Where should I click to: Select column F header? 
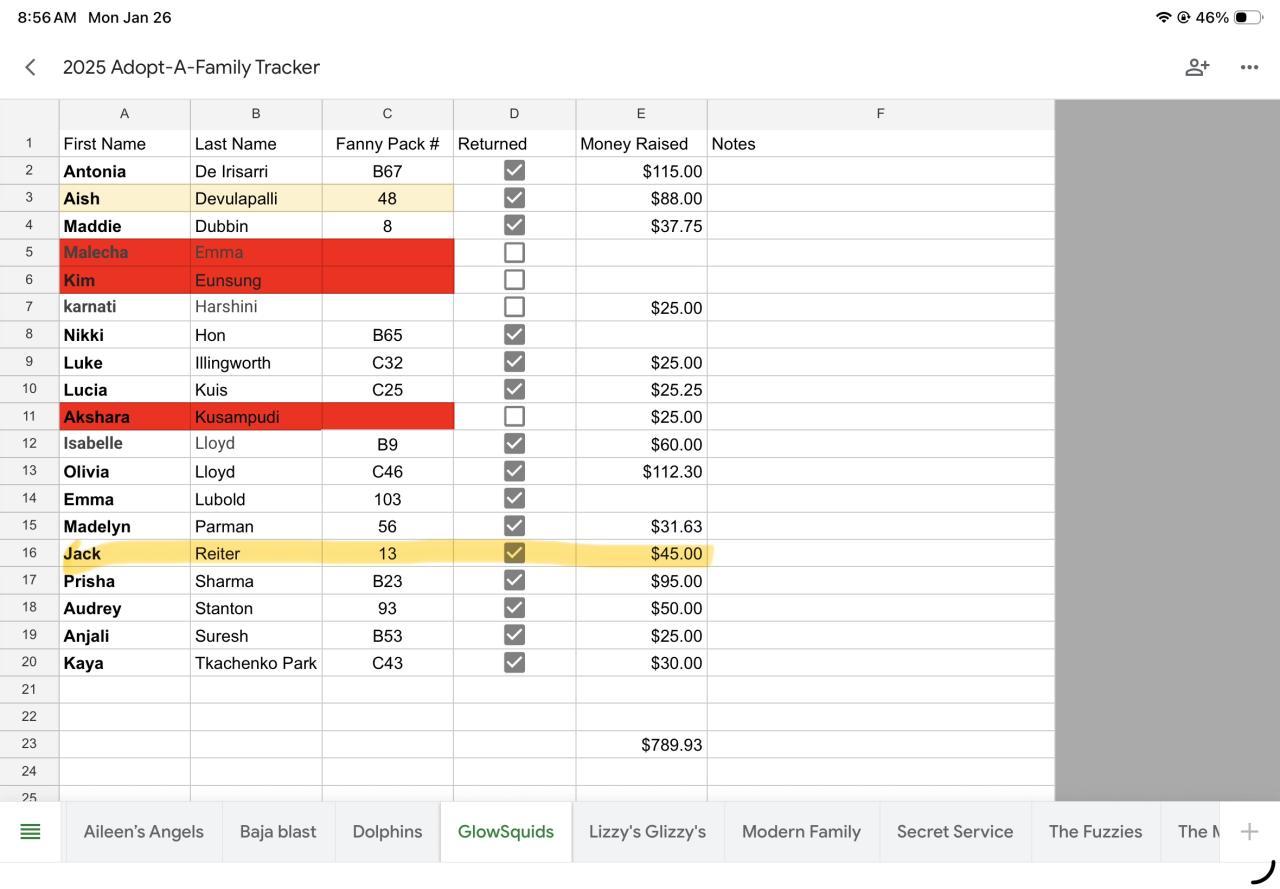tap(881, 114)
